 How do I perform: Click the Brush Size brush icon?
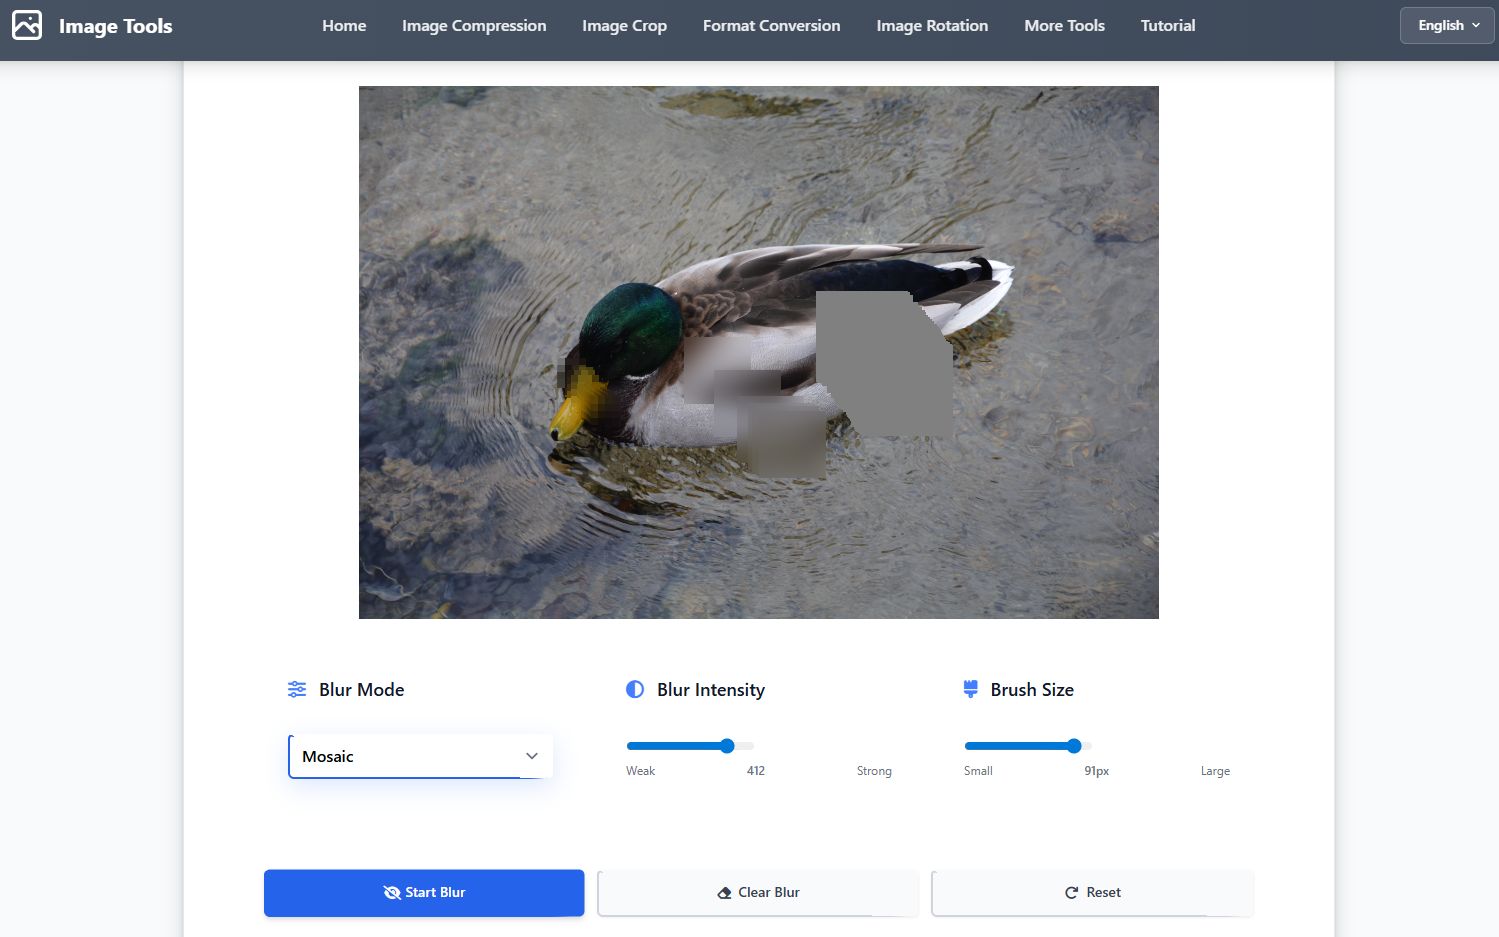(x=970, y=689)
